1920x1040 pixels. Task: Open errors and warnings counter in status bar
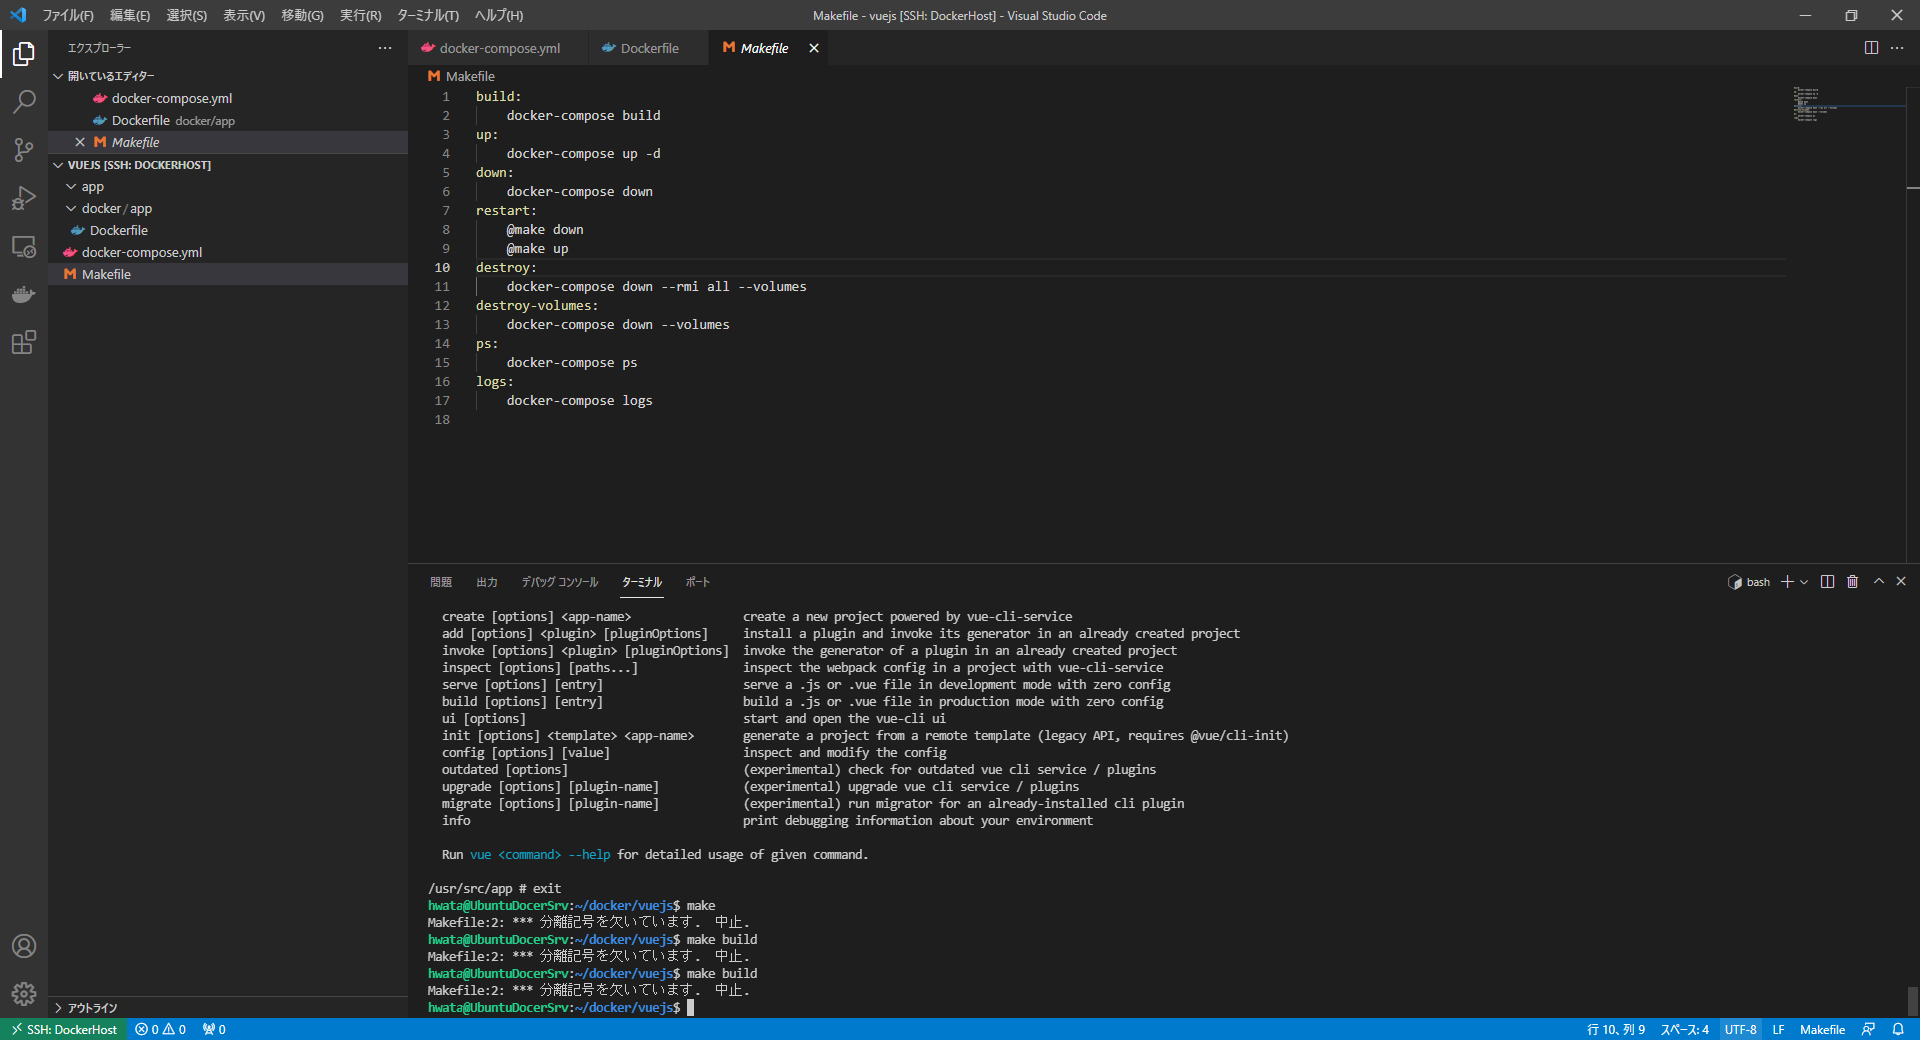161,1029
